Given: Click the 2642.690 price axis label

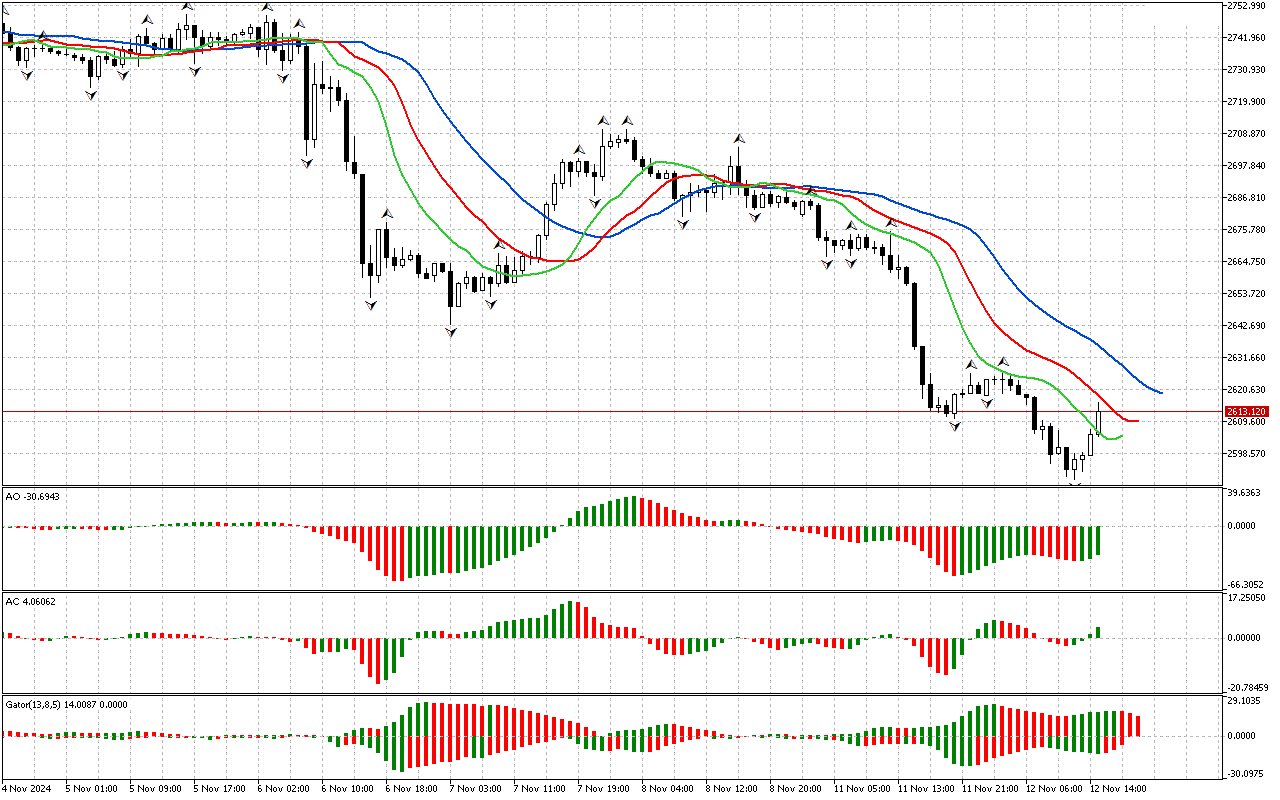Looking at the screenshot, I should coord(1247,326).
